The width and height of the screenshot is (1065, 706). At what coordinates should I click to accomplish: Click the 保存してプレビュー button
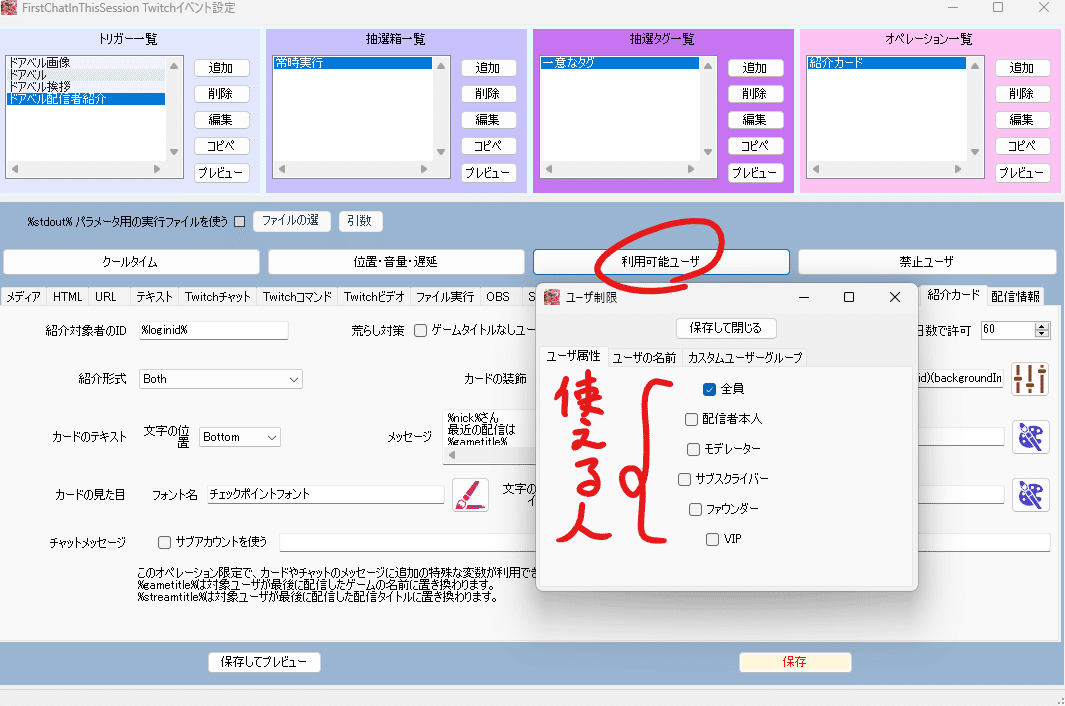point(264,662)
